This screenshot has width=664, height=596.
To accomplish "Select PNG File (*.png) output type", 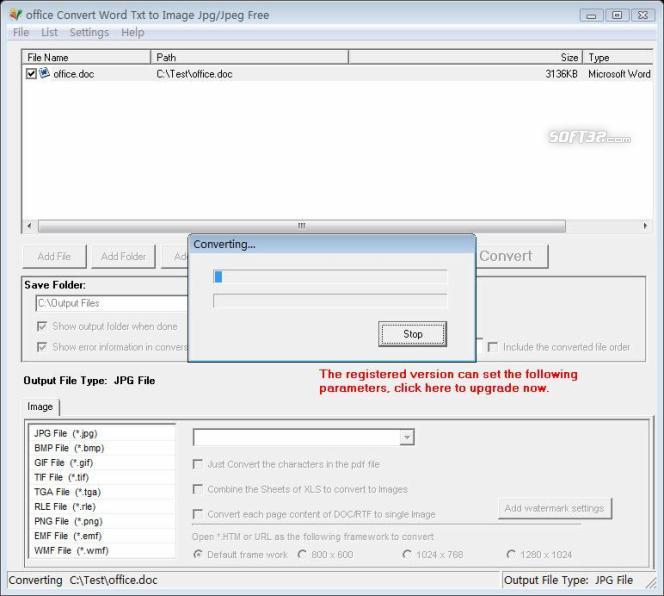I will coord(102,521).
